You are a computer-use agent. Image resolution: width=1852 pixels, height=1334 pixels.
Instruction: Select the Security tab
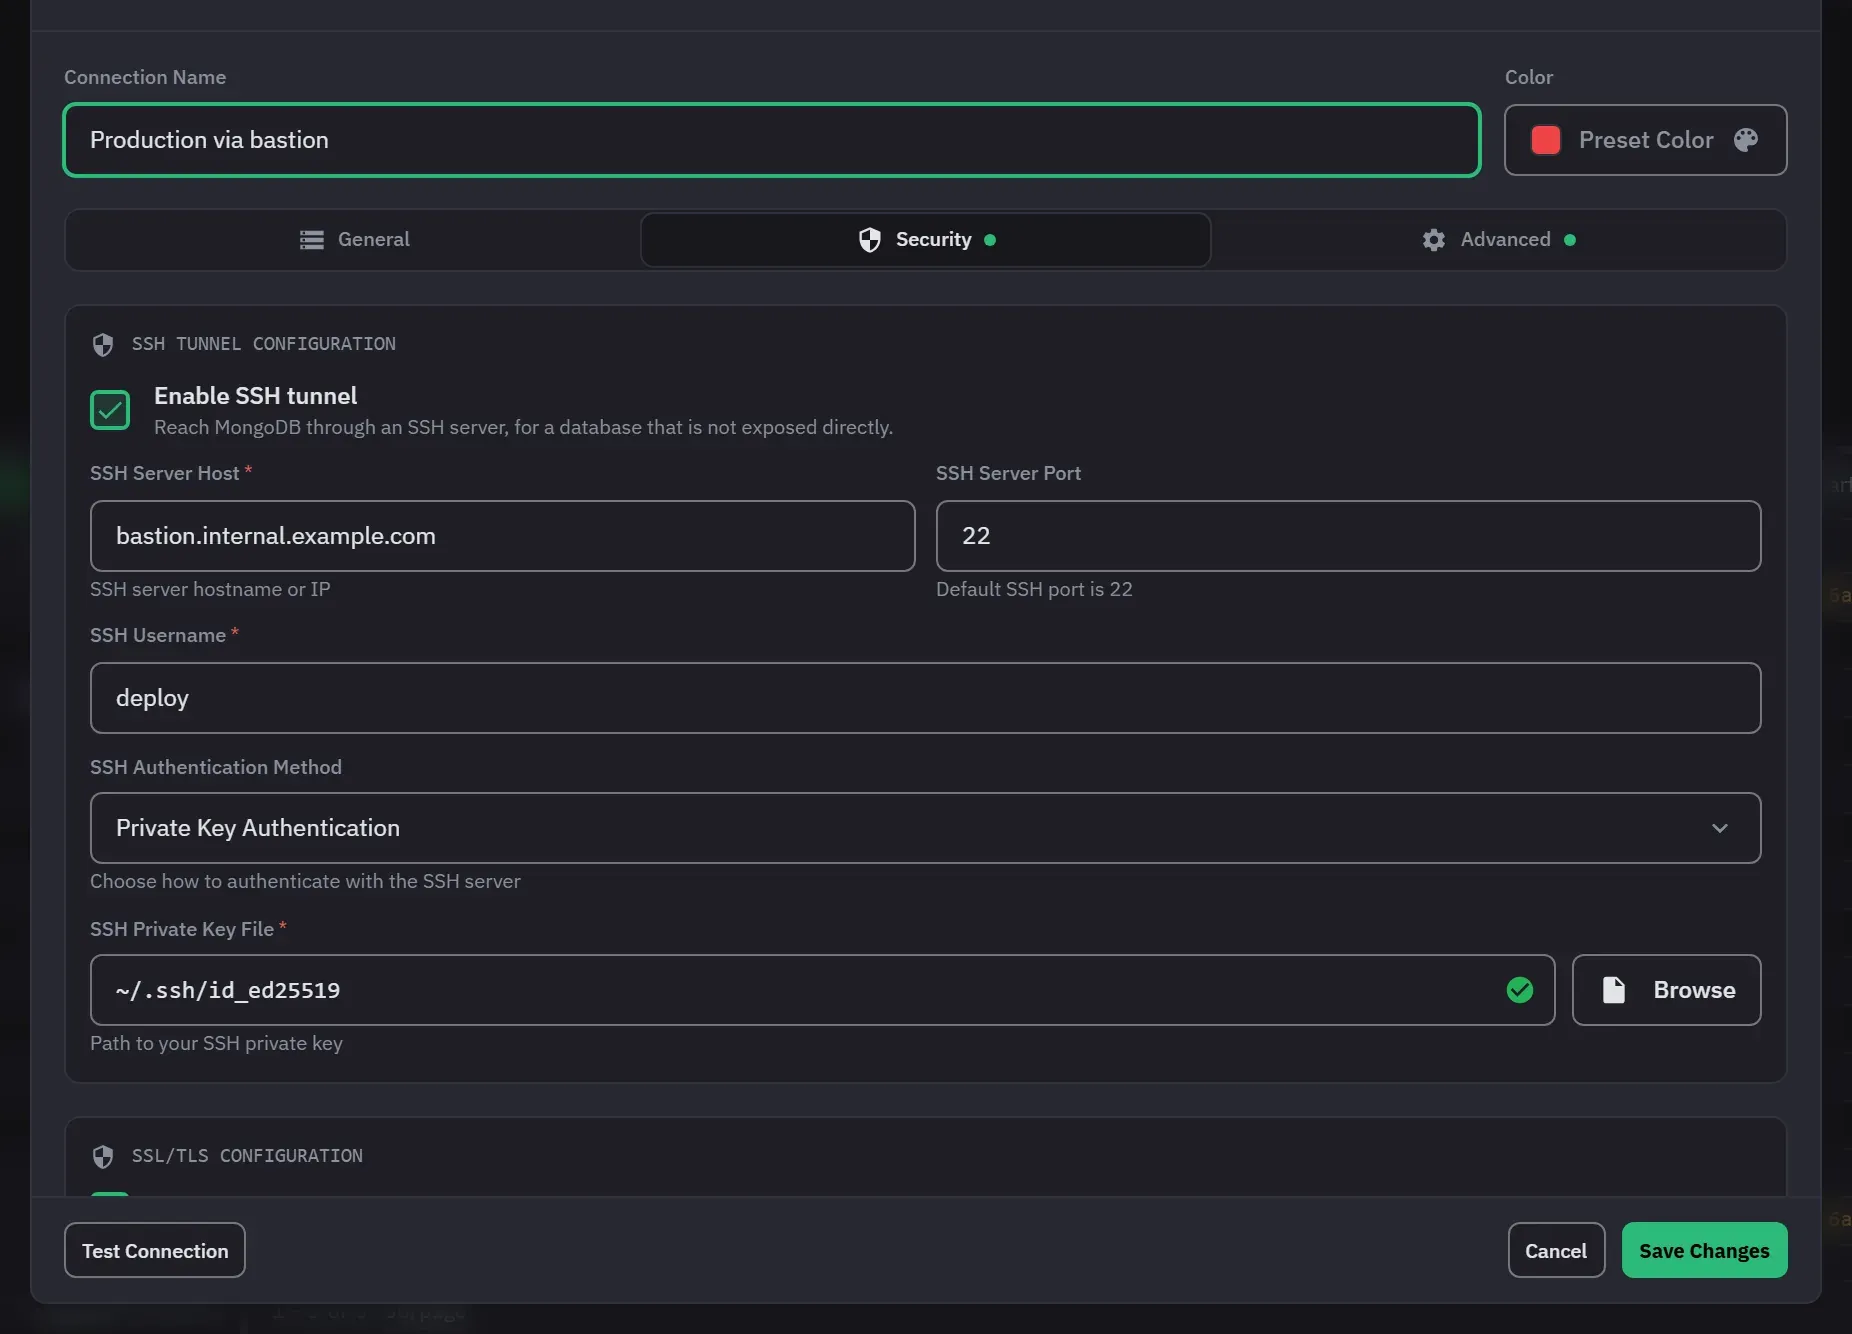click(x=926, y=240)
